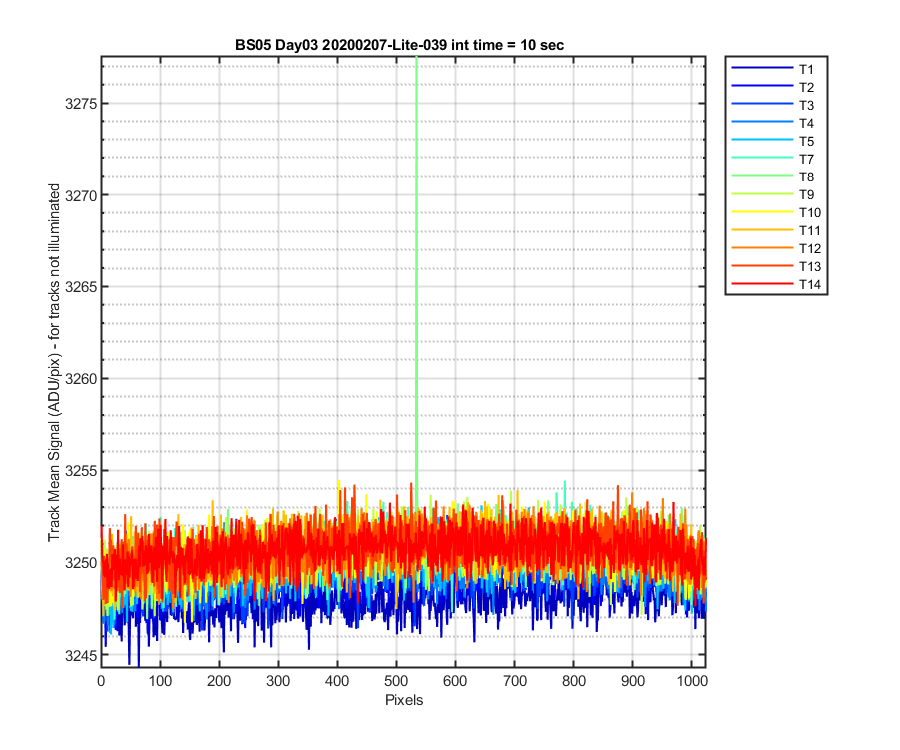Viewport: 900px width, 750px height.
Task: Click the y-axis tick label 3245
Action: click(x=81, y=655)
